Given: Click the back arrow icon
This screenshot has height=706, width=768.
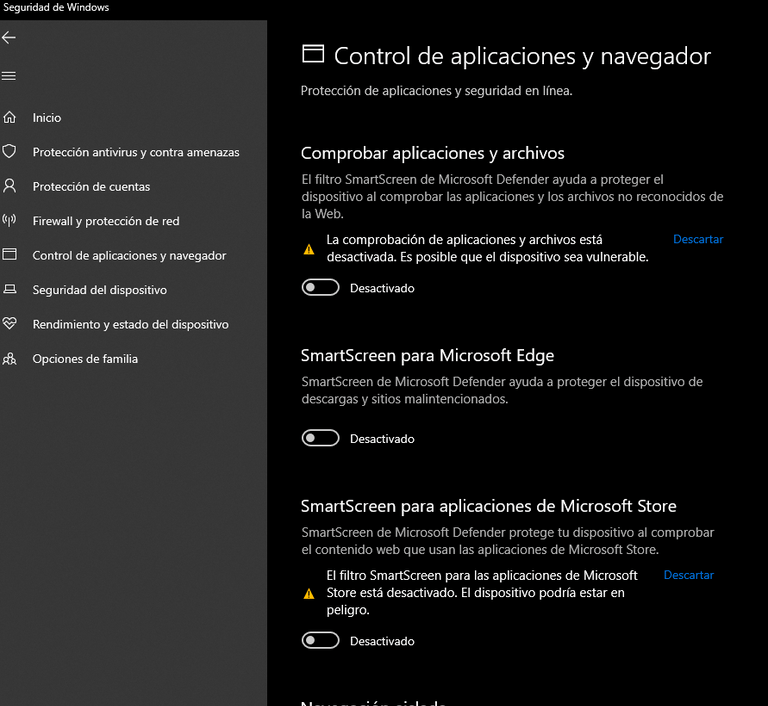Looking at the screenshot, I should (x=10, y=38).
